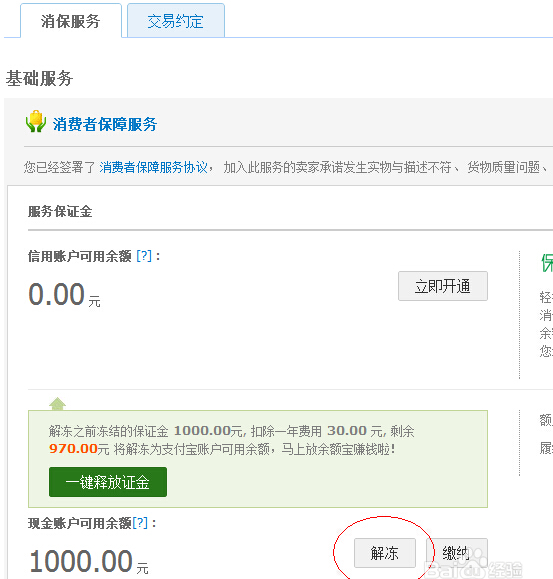Viewport: 553px width, 579px height.
Task: Click the 基础服务 section title
Action: pos(39,78)
